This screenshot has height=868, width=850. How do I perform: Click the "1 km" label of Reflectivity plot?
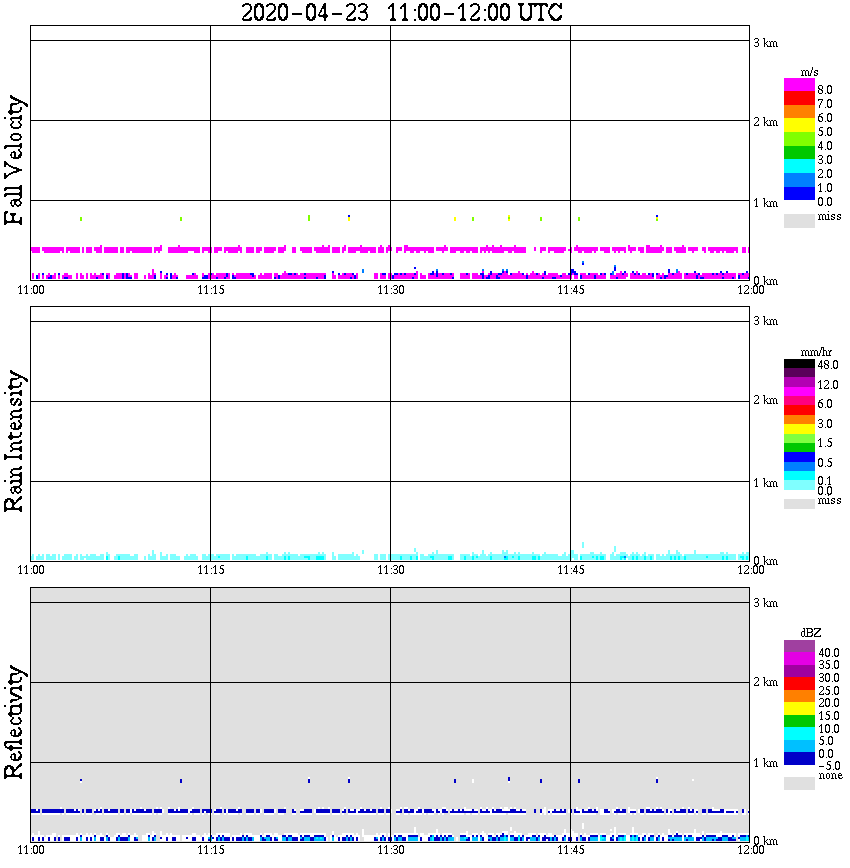[766, 763]
